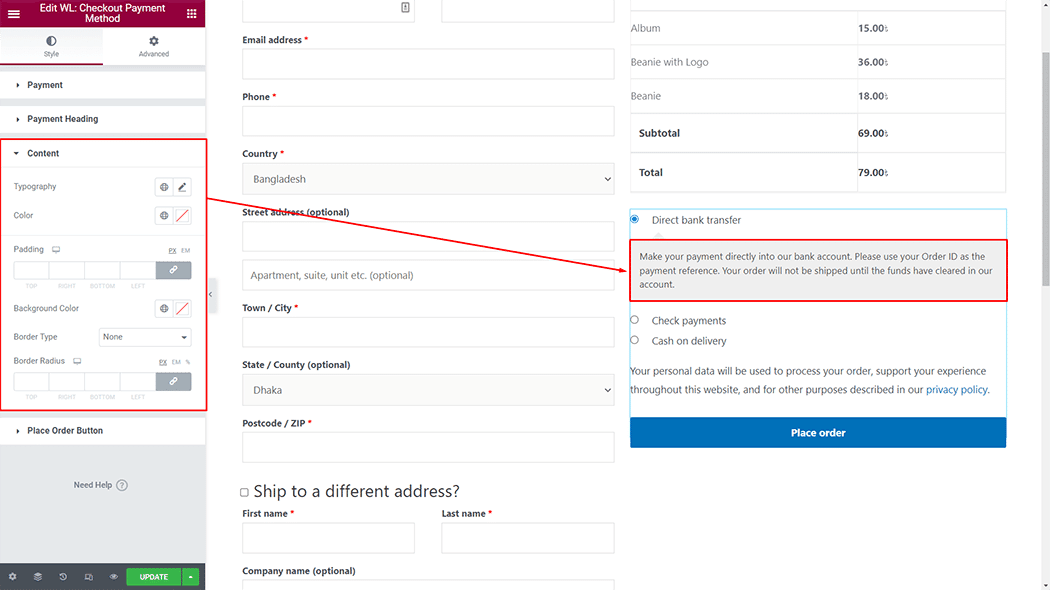
Task: Click the padding link values icon
Action: click(173, 270)
